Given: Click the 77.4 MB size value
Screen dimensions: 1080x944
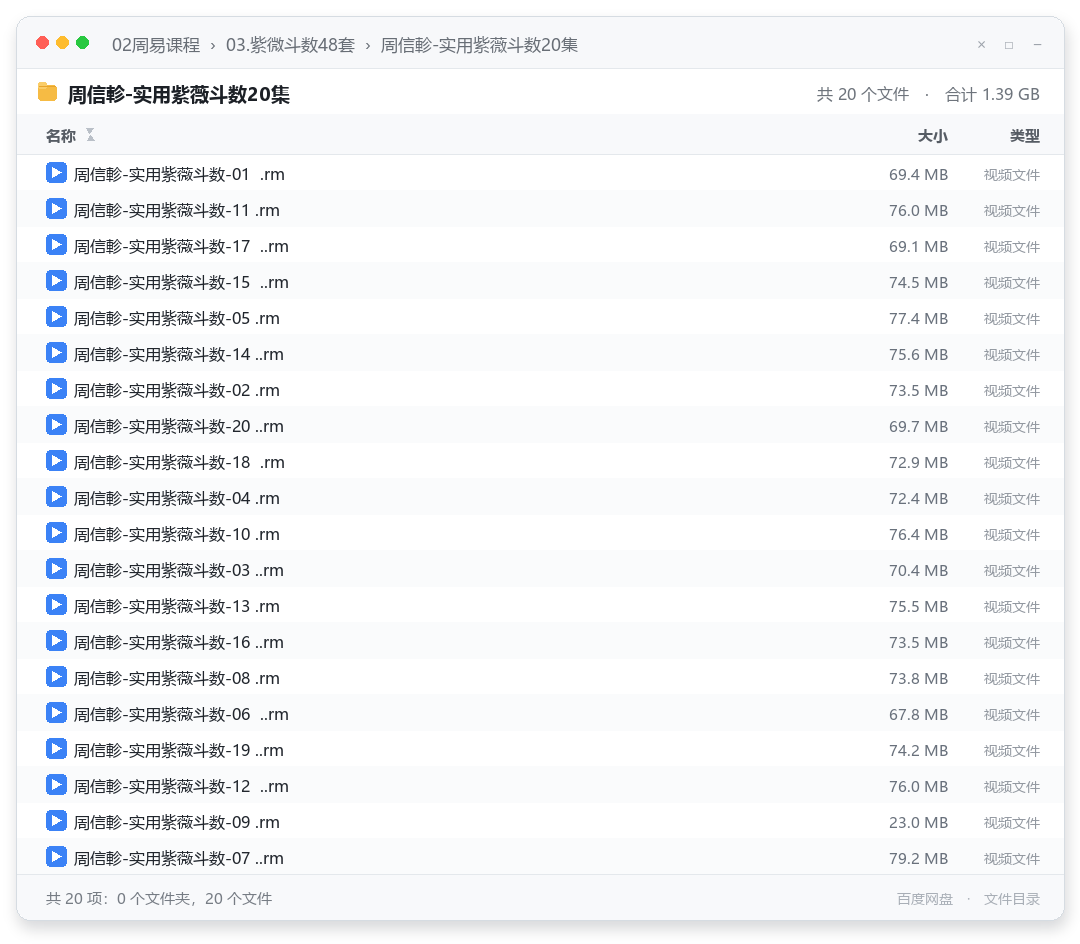Looking at the screenshot, I should [918, 319].
